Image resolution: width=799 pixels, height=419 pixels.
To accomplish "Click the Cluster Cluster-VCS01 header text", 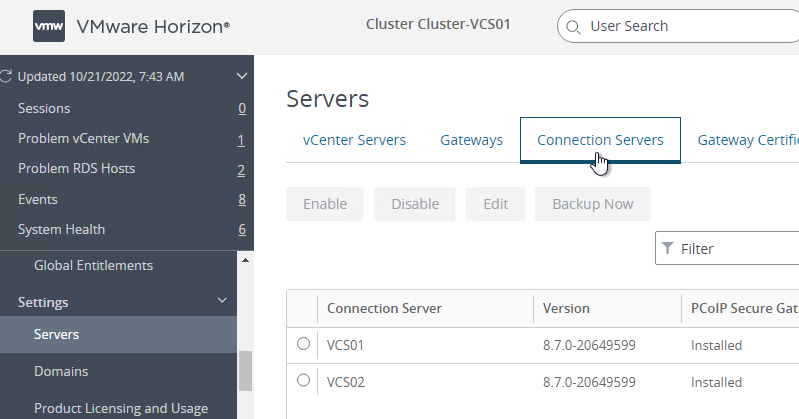I will 438,24.
